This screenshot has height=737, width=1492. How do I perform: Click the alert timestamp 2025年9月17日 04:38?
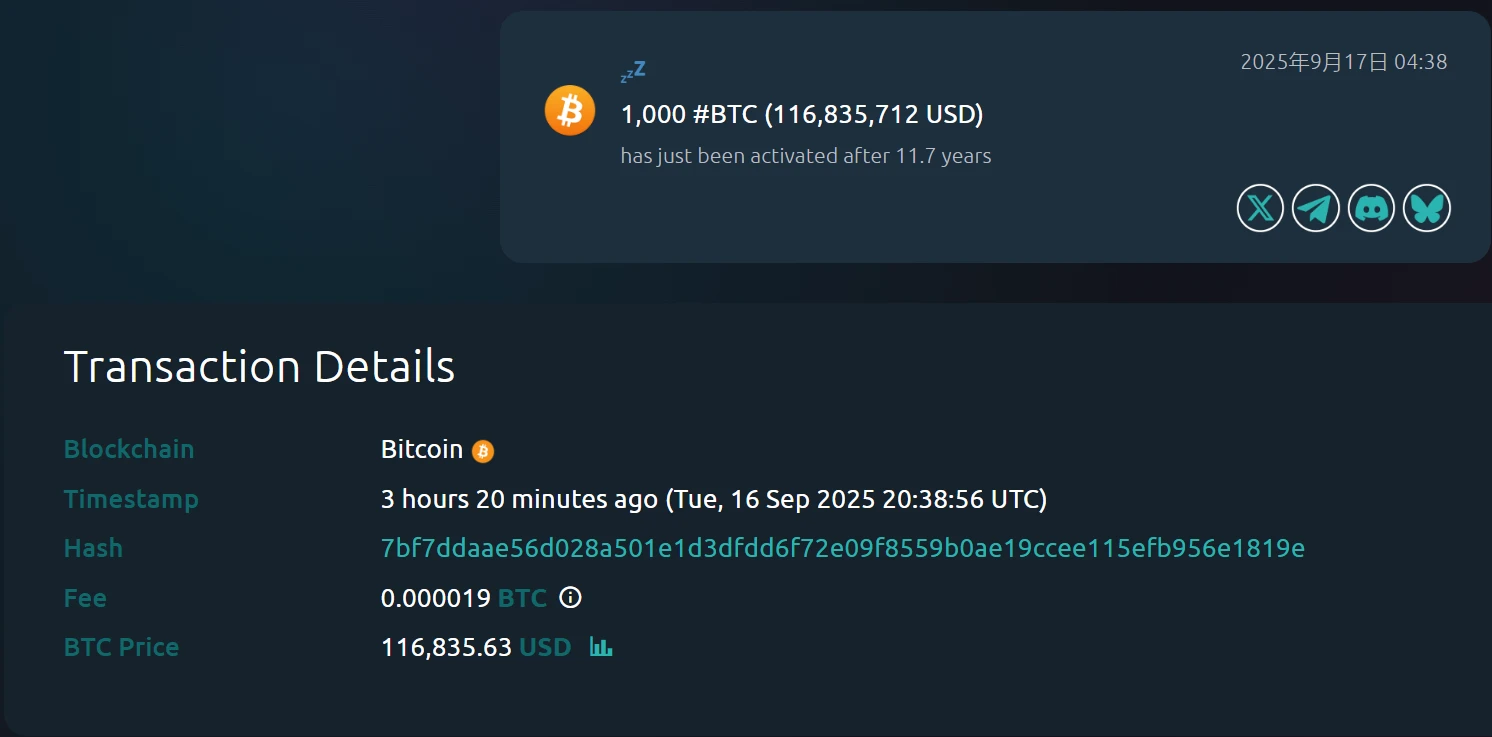(1345, 61)
